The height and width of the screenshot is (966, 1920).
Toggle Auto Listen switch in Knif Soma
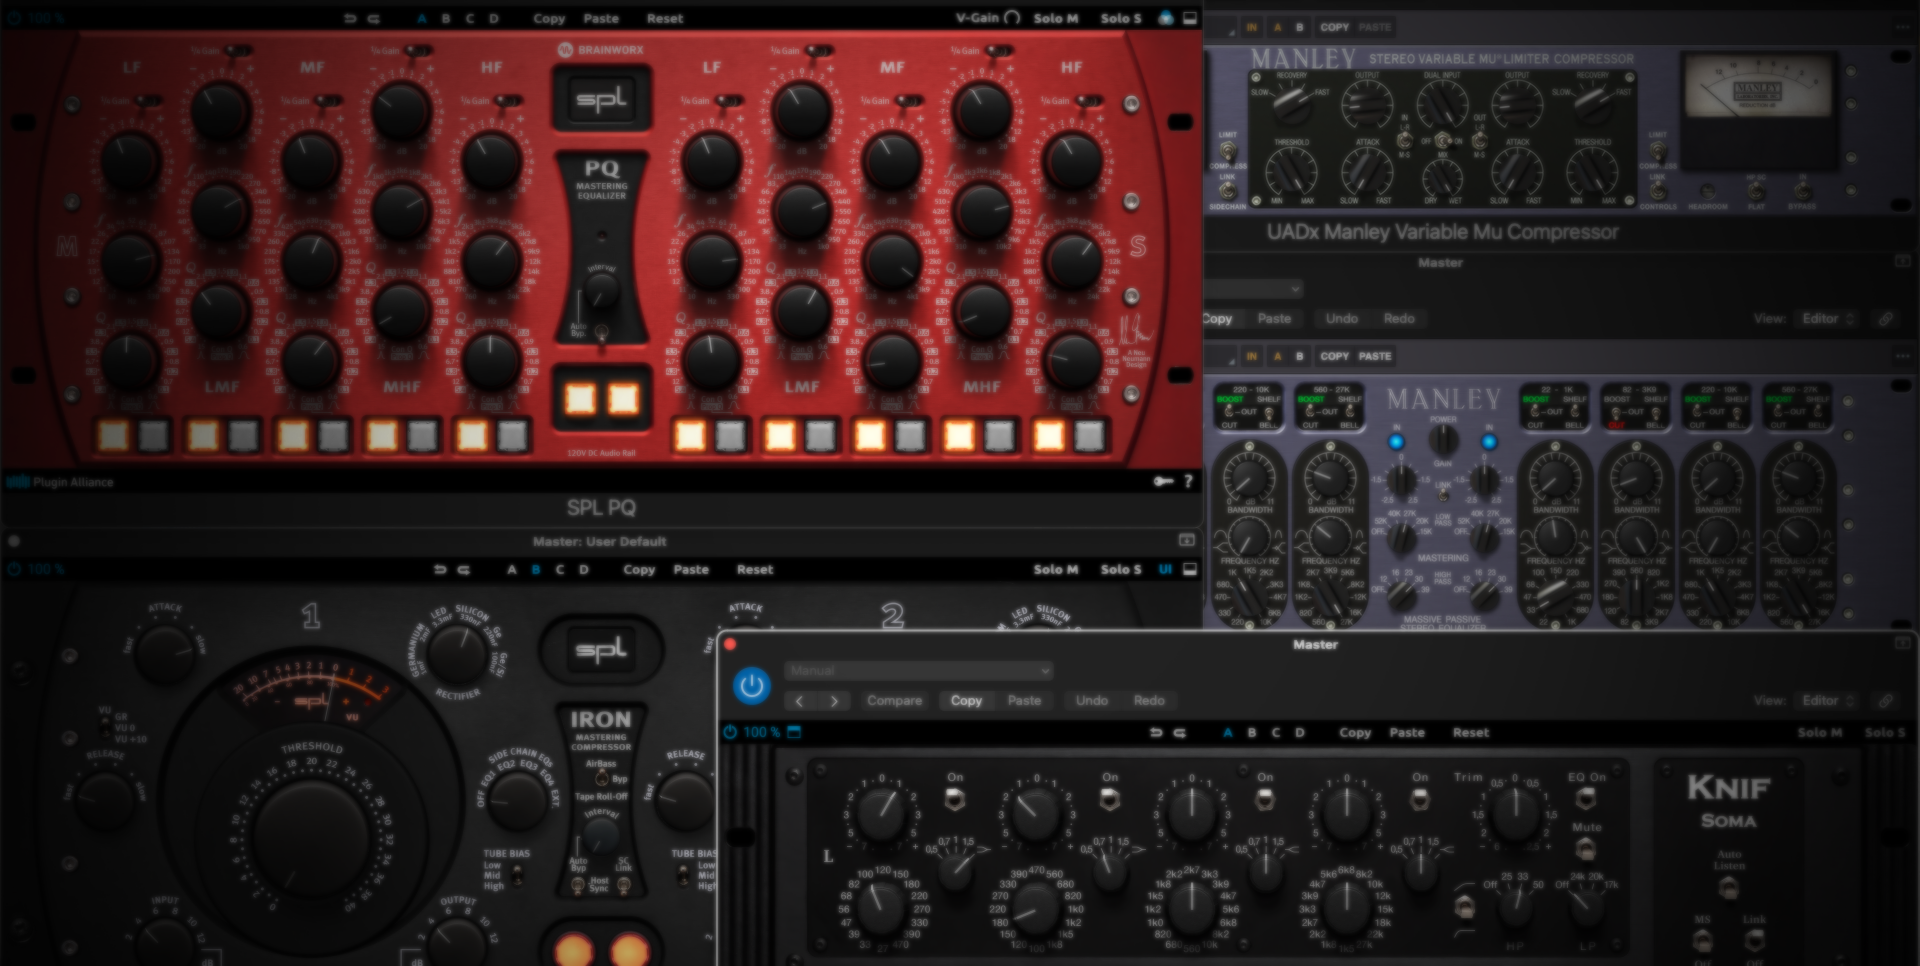point(1729,888)
